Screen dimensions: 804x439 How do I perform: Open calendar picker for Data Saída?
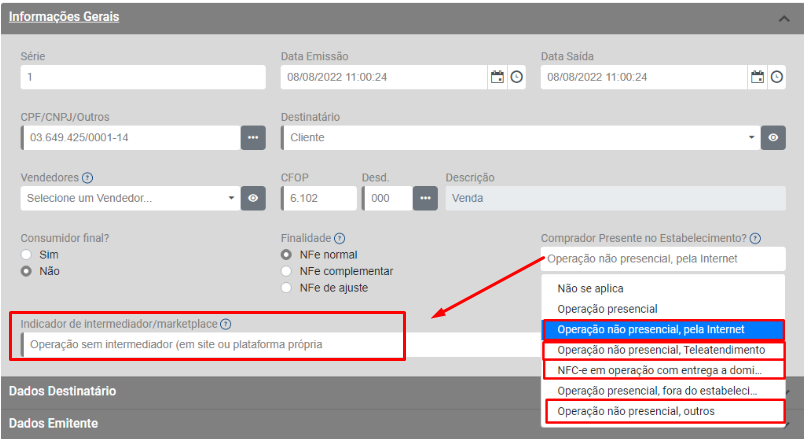757,77
